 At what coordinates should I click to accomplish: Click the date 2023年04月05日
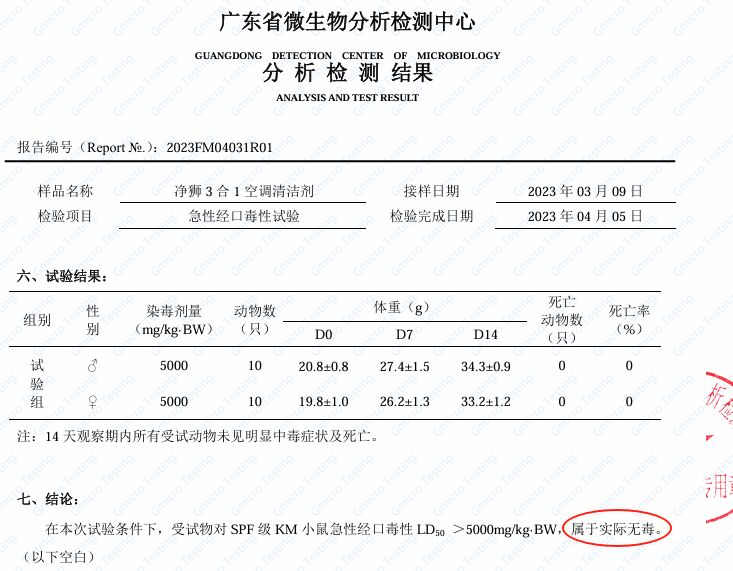point(585,216)
